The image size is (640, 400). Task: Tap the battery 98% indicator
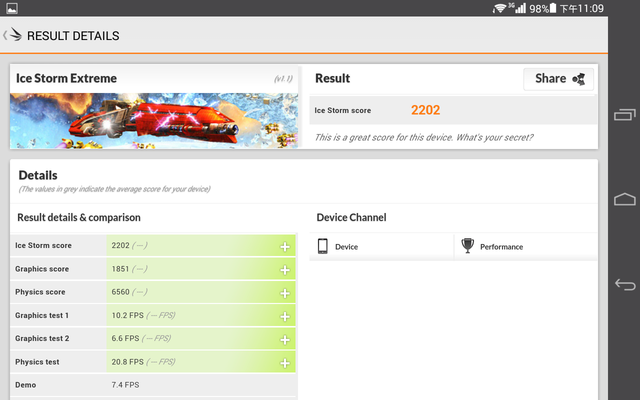[x=543, y=8]
